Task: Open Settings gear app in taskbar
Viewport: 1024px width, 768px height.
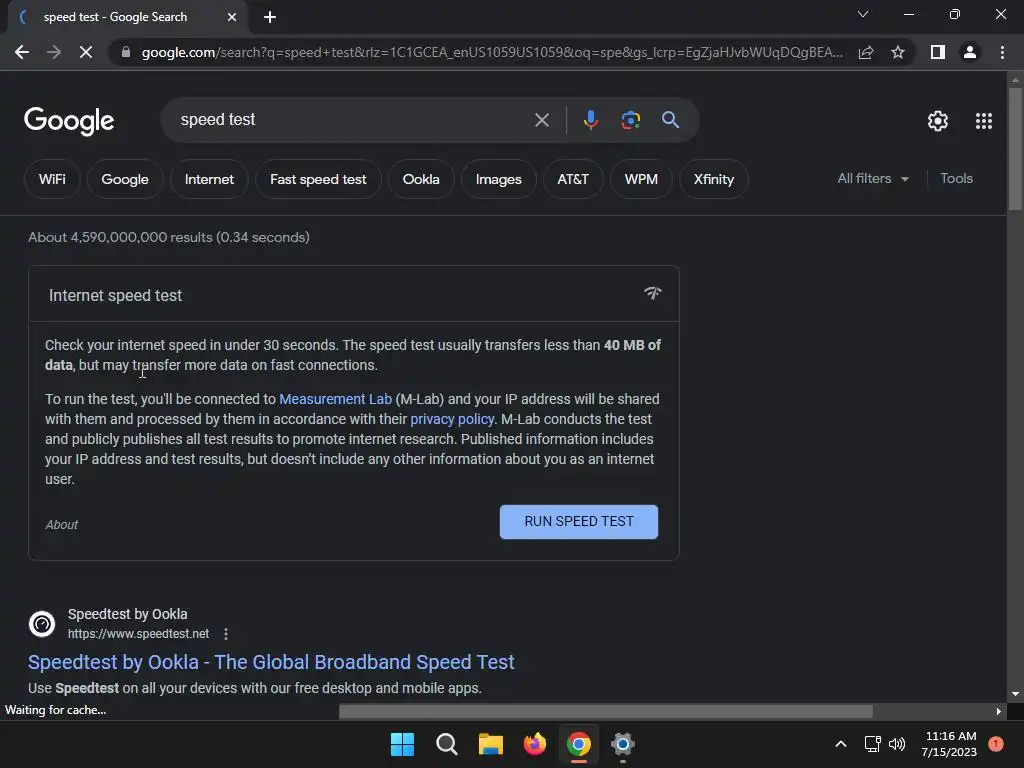Action: [623, 744]
